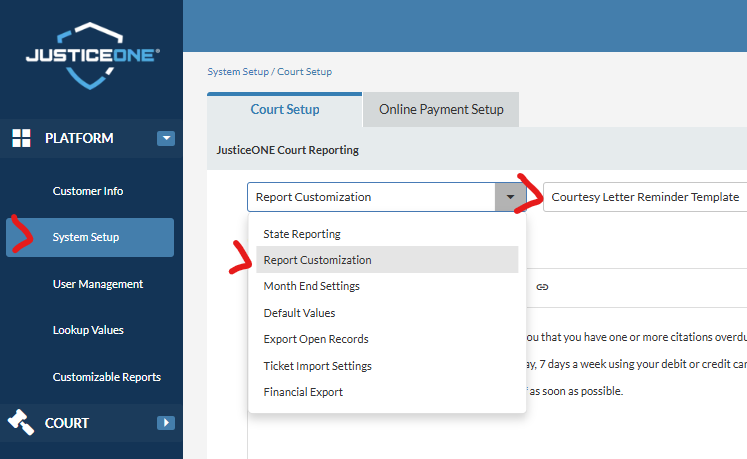Open User Management in sidebar

pyautogui.click(x=98, y=284)
